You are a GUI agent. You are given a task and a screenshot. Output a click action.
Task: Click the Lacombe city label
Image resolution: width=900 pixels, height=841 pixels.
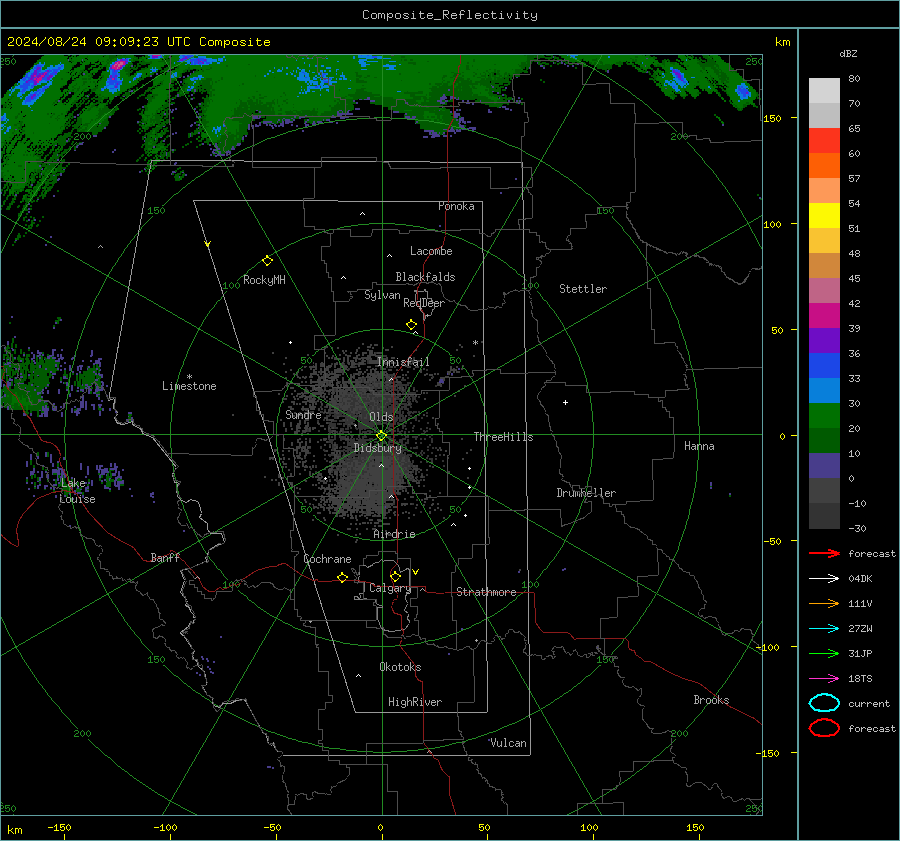pyautogui.click(x=431, y=251)
